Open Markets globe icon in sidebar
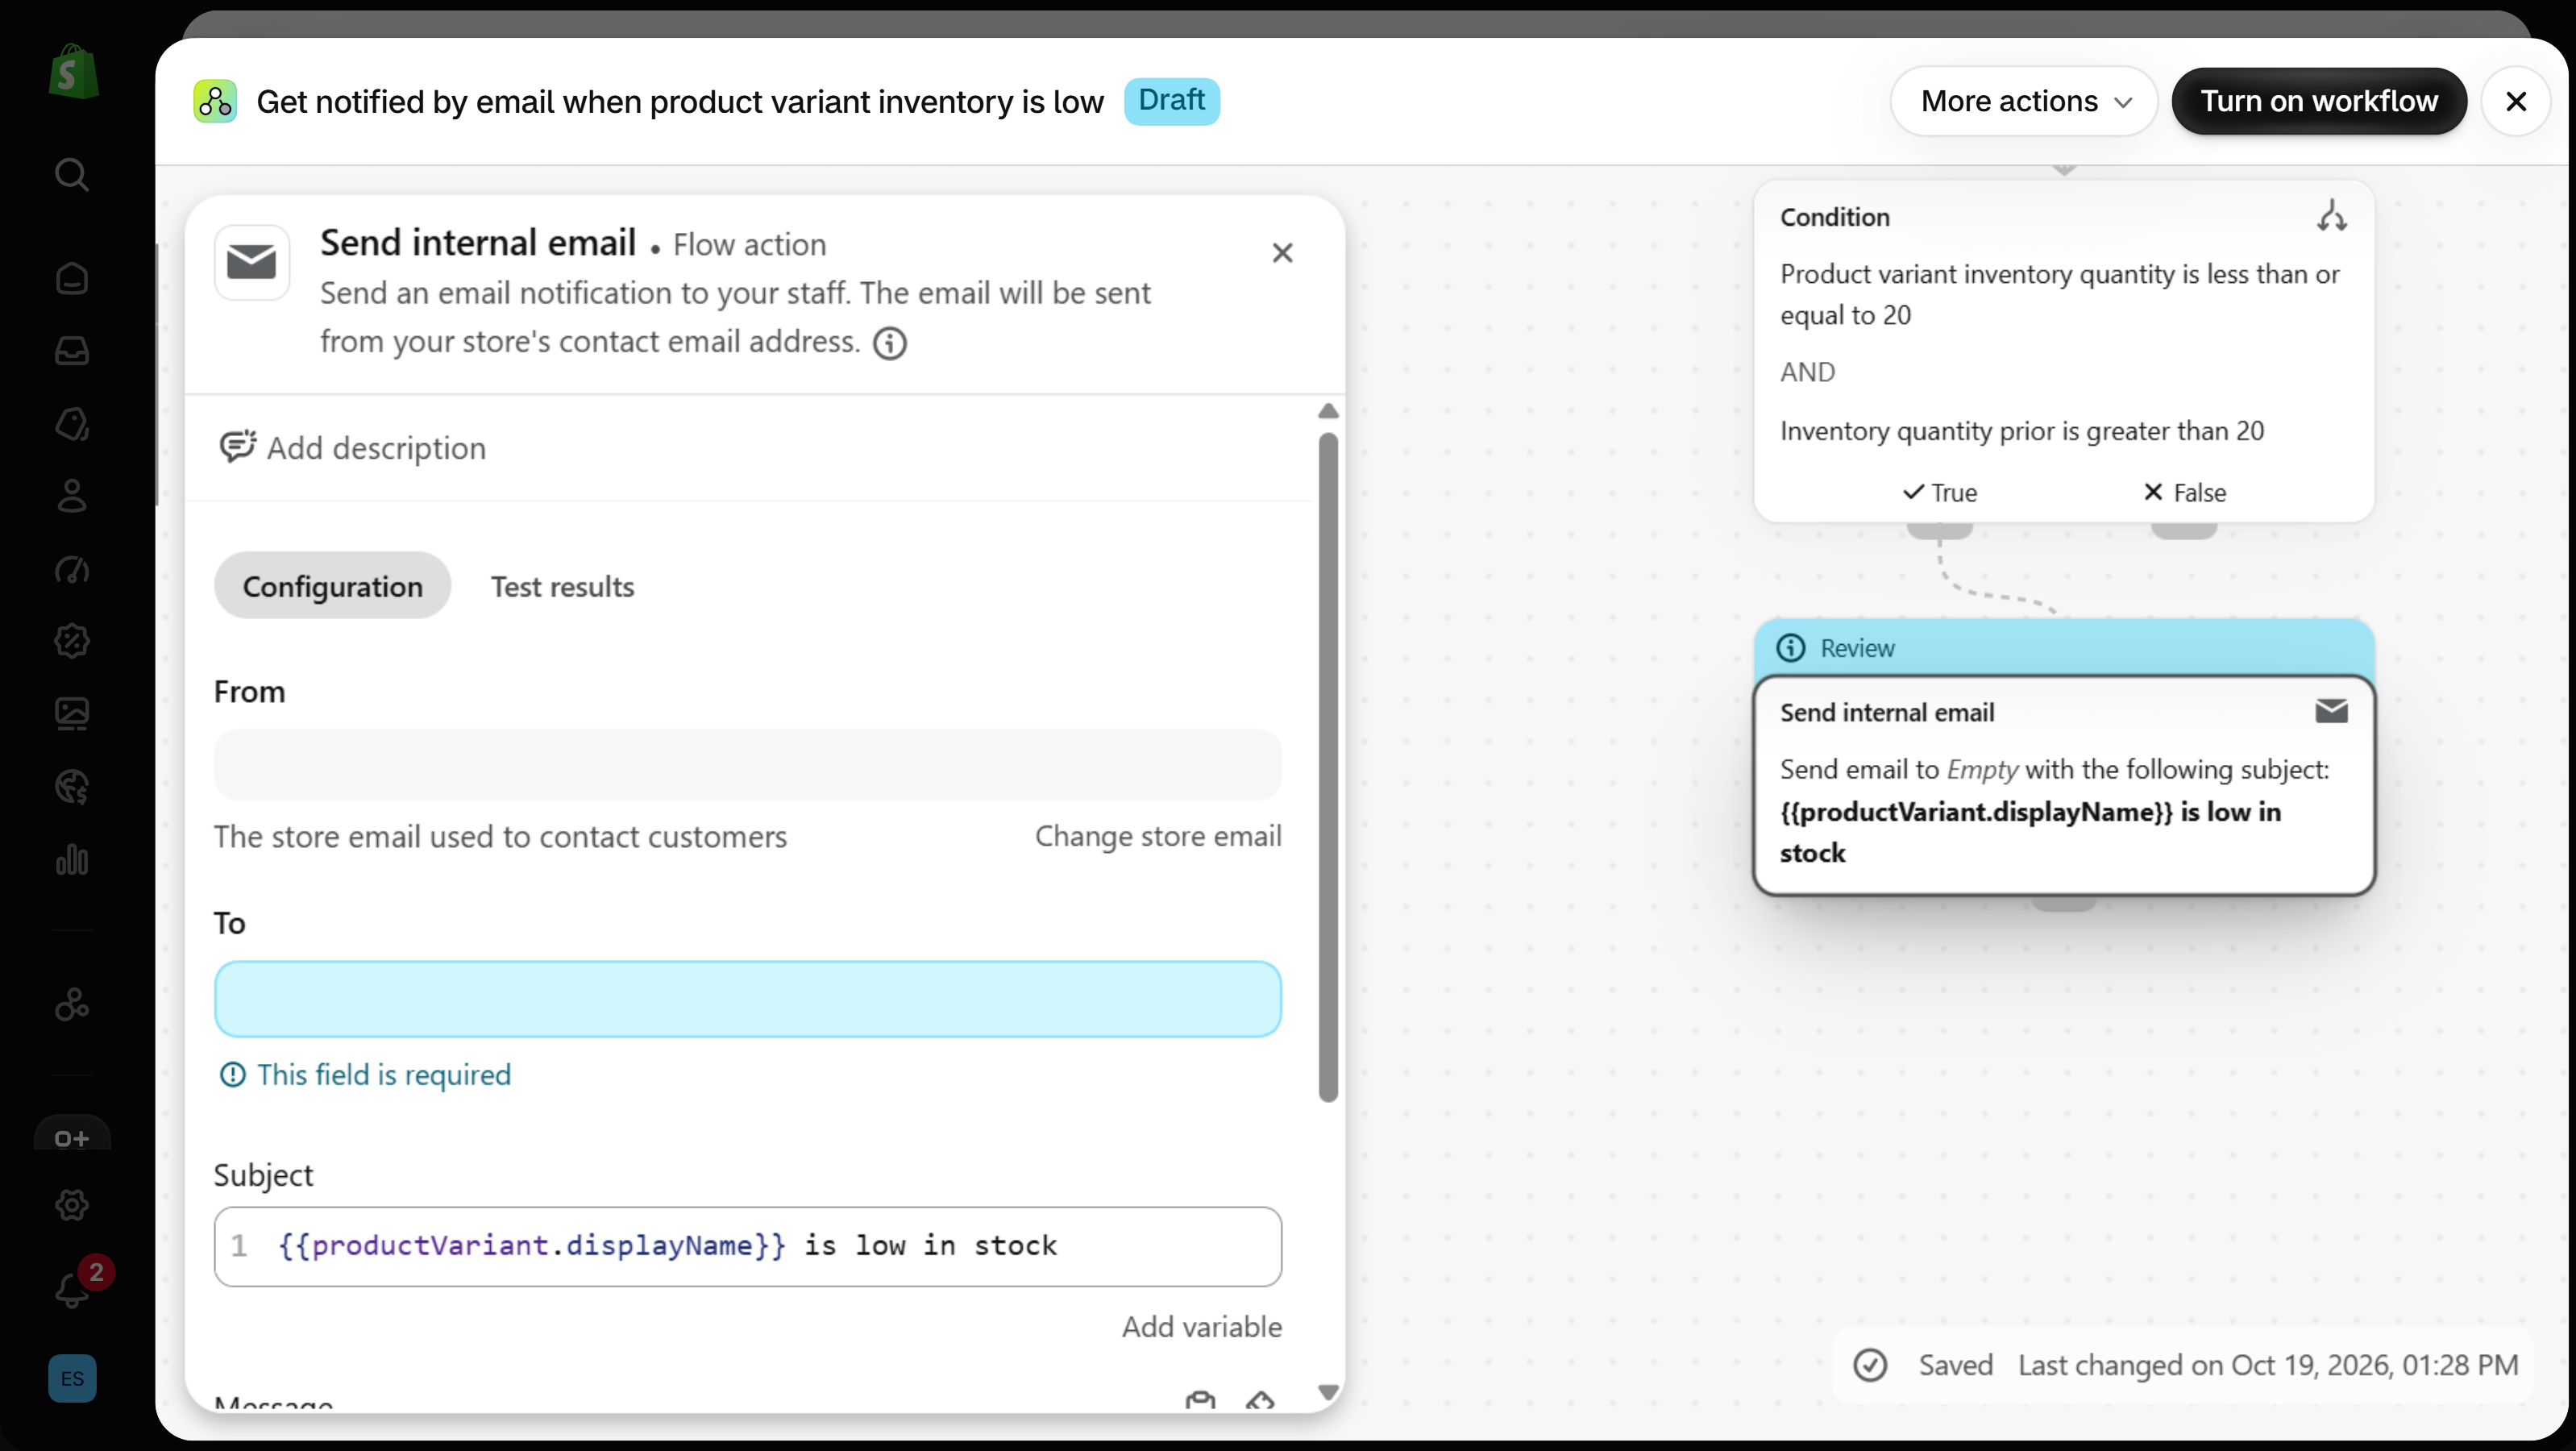The image size is (2576, 1451). click(x=72, y=787)
